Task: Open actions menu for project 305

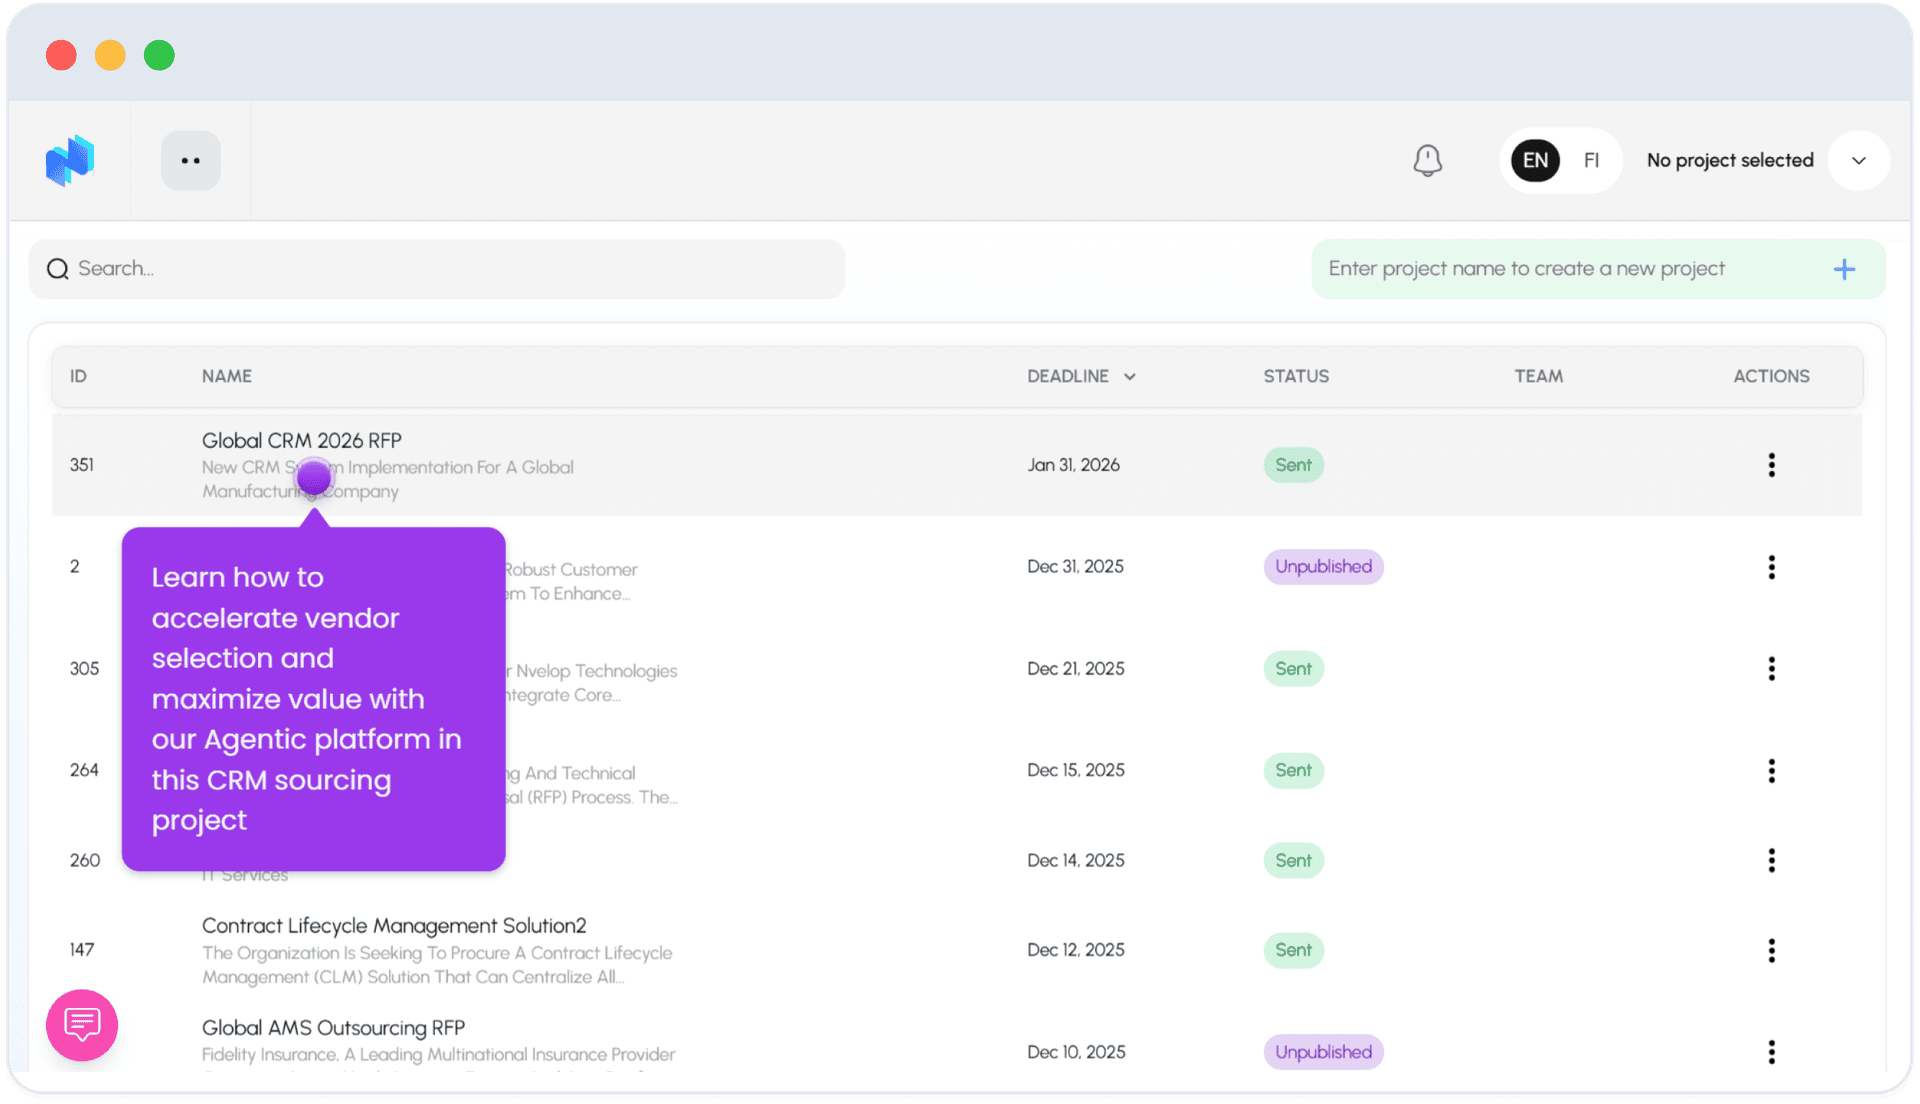Action: [1771, 669]
